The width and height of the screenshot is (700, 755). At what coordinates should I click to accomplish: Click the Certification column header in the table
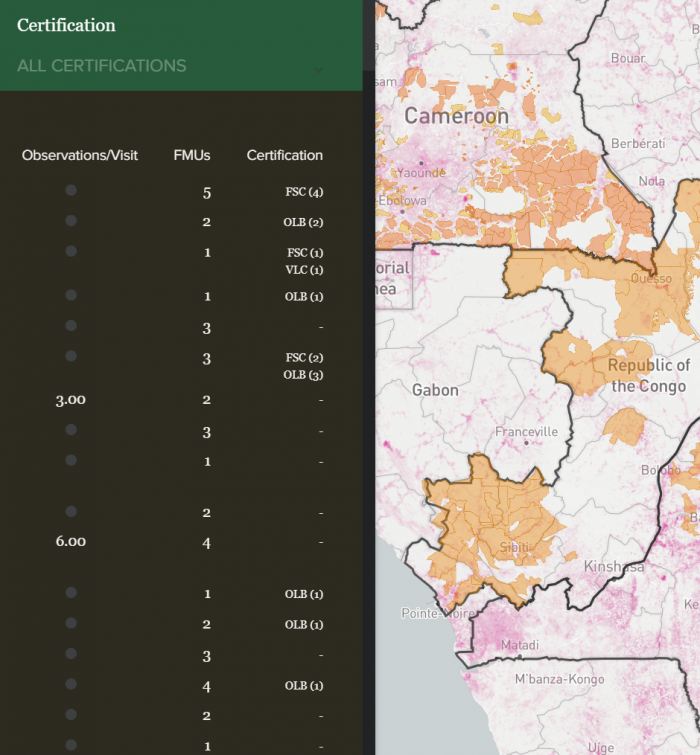click(285, 155)
